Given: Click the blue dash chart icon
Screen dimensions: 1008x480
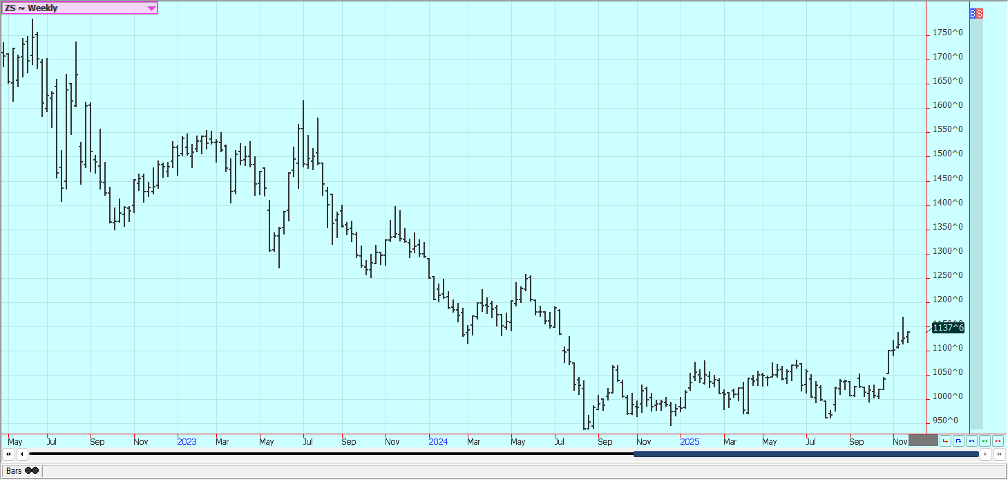Looking at the screenshot, I should click(971, 440).
